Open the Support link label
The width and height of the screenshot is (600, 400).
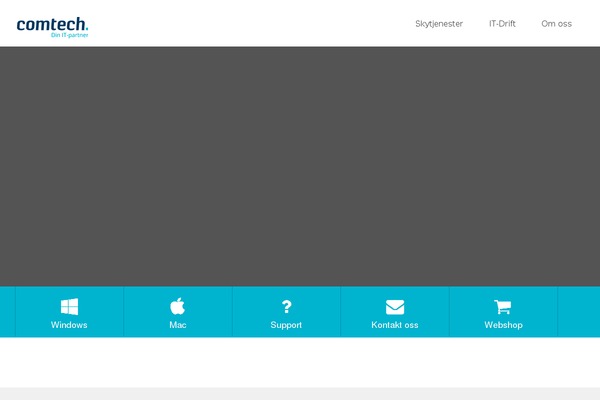coord(286,325)
